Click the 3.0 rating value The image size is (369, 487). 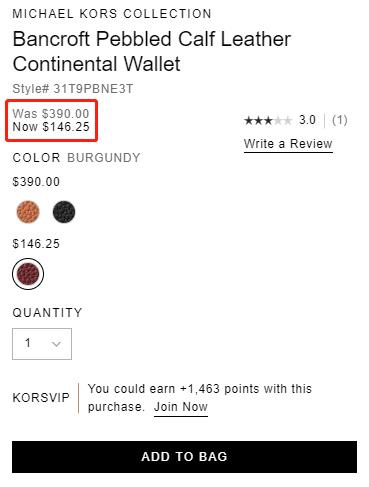[307, 120]
